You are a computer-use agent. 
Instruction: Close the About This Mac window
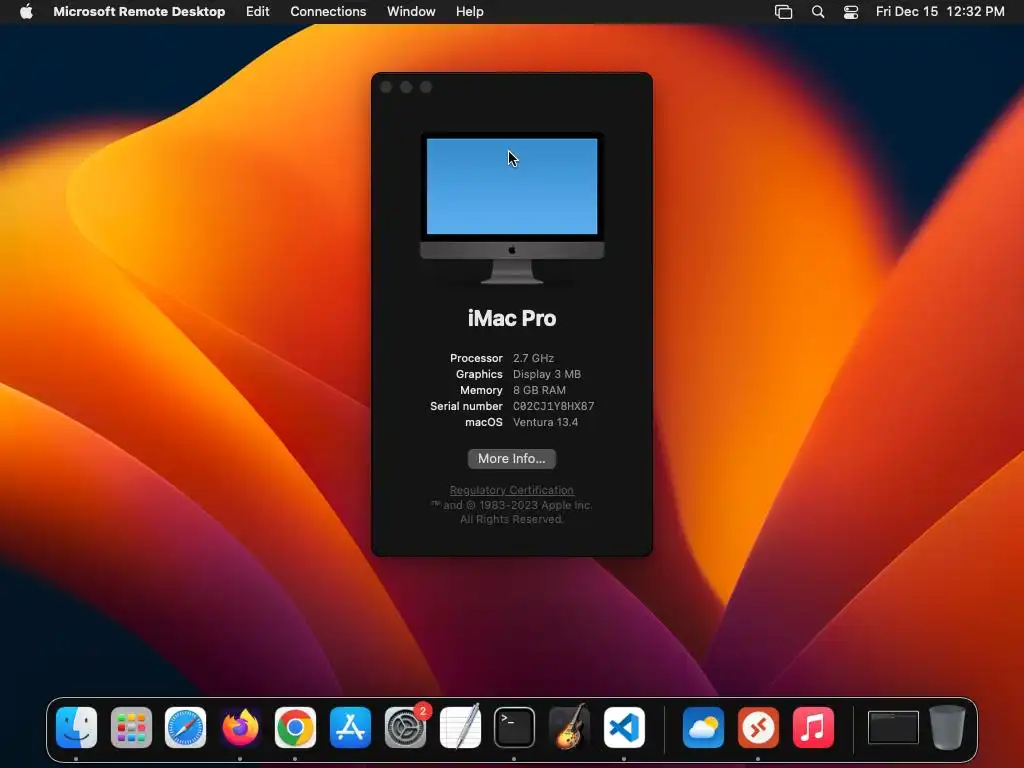click(x=386, y=87)
